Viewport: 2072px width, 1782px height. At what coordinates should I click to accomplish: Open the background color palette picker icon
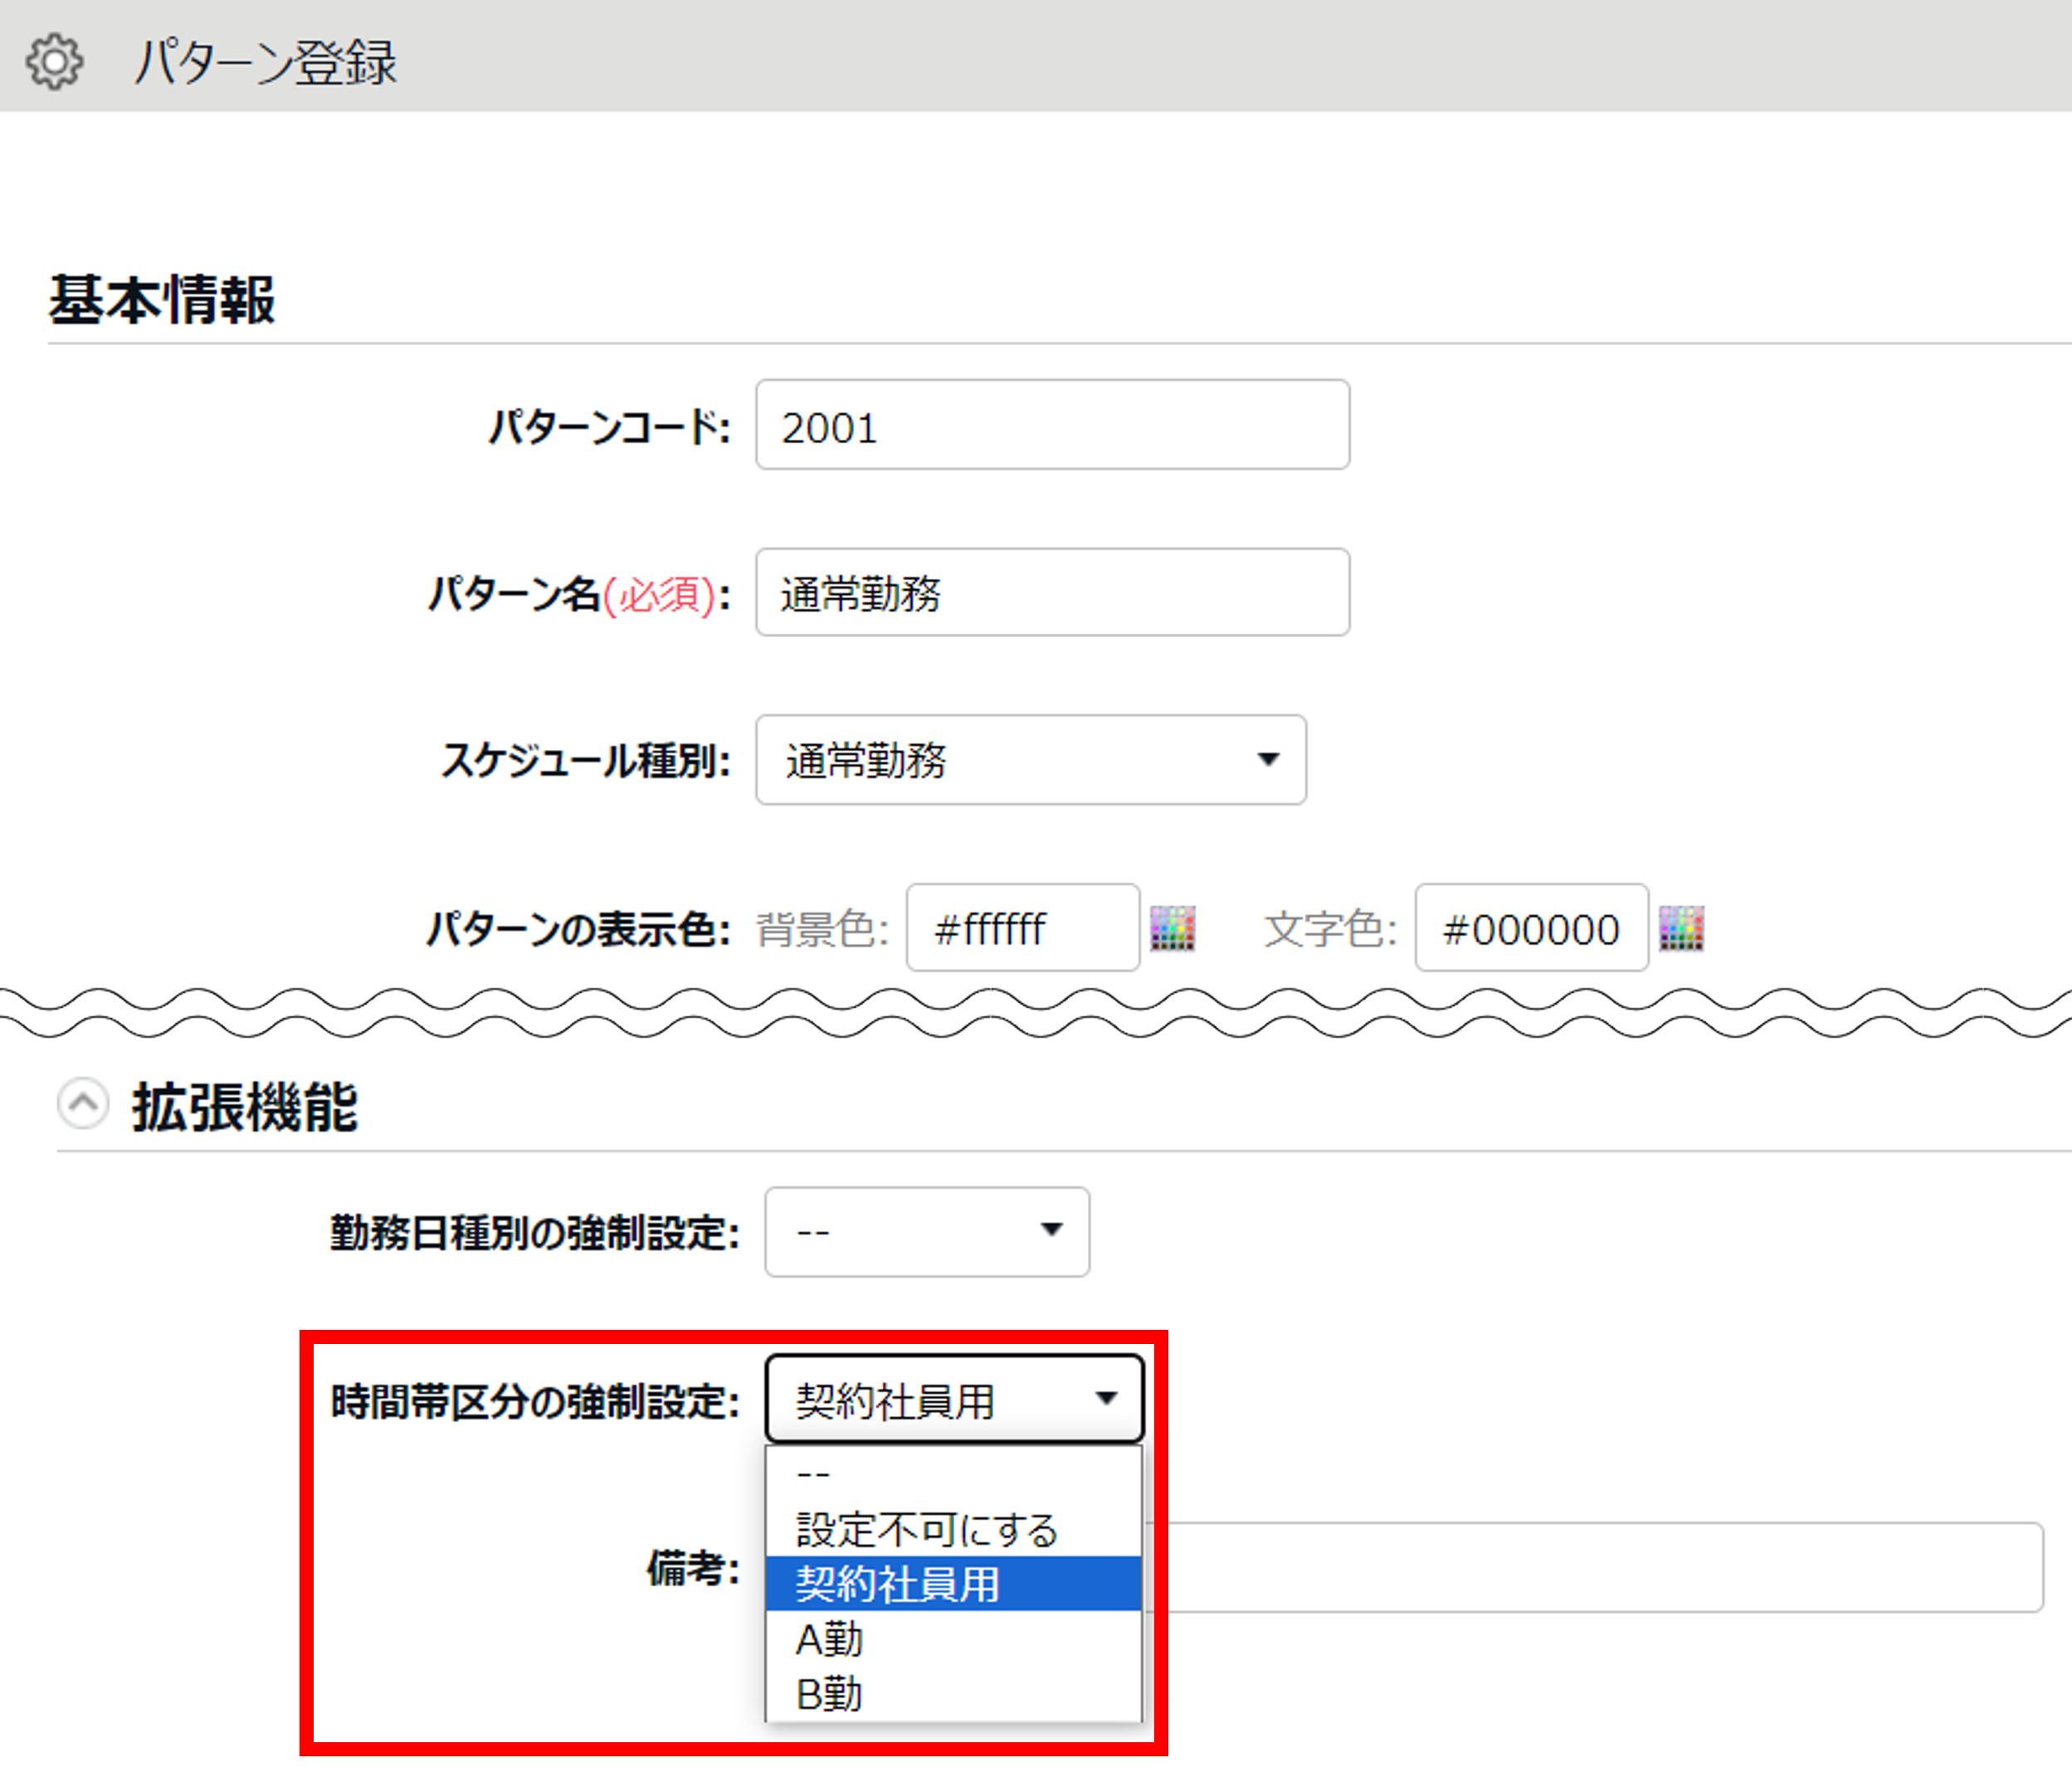point(1172,928)
